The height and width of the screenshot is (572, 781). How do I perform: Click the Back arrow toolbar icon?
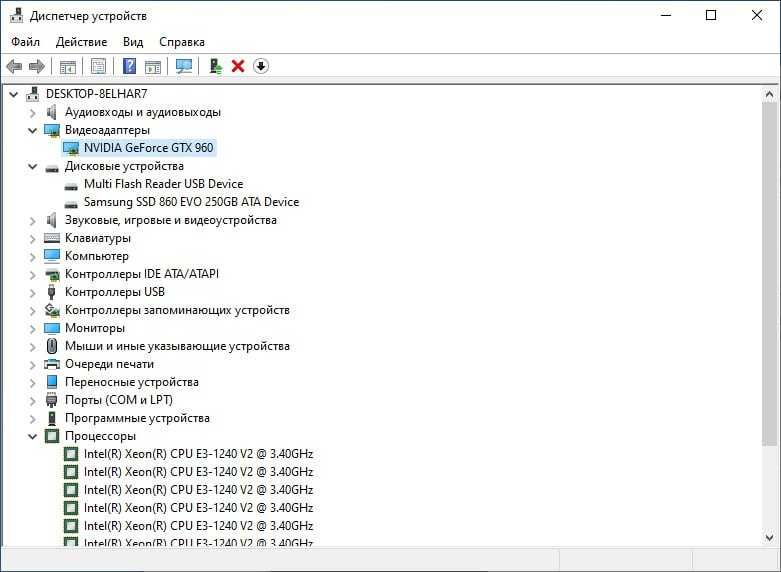point(14,66)
